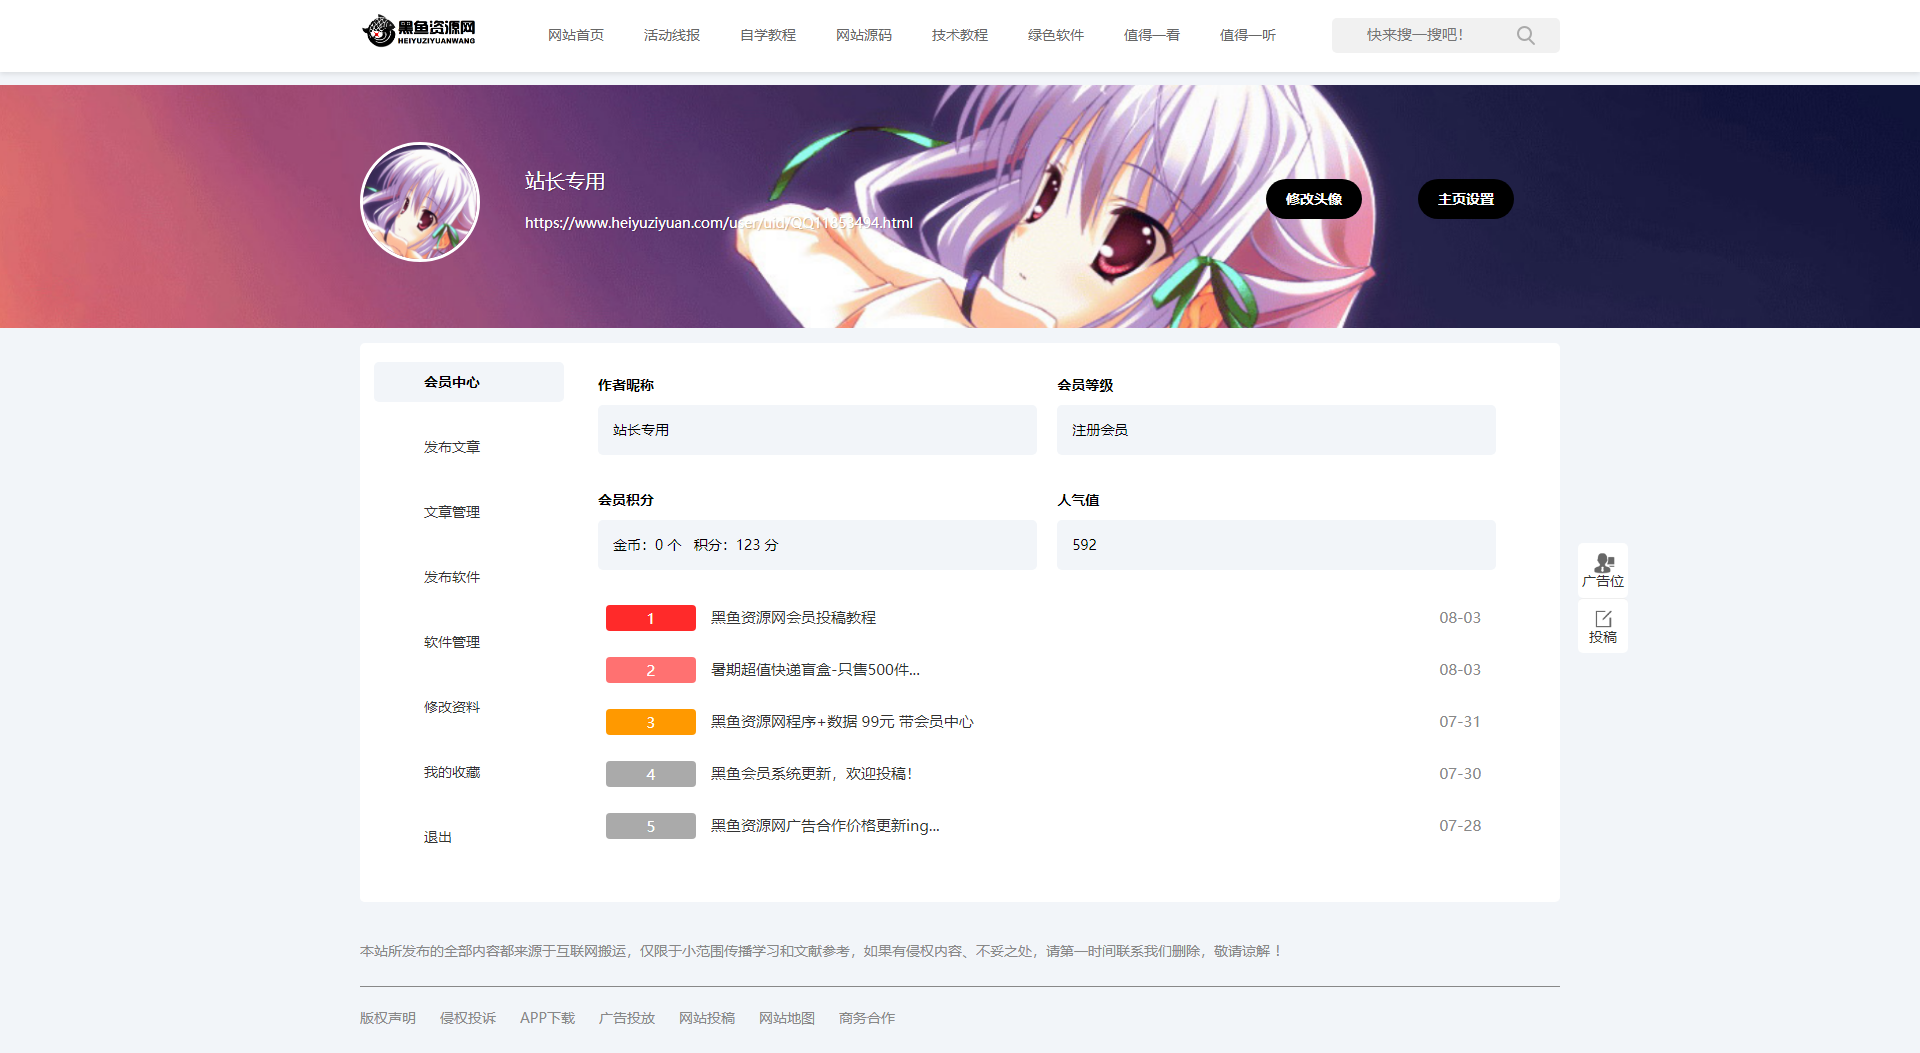
Task: Select 值得一听 in the navigation bar
Action: coord(1247,34)
